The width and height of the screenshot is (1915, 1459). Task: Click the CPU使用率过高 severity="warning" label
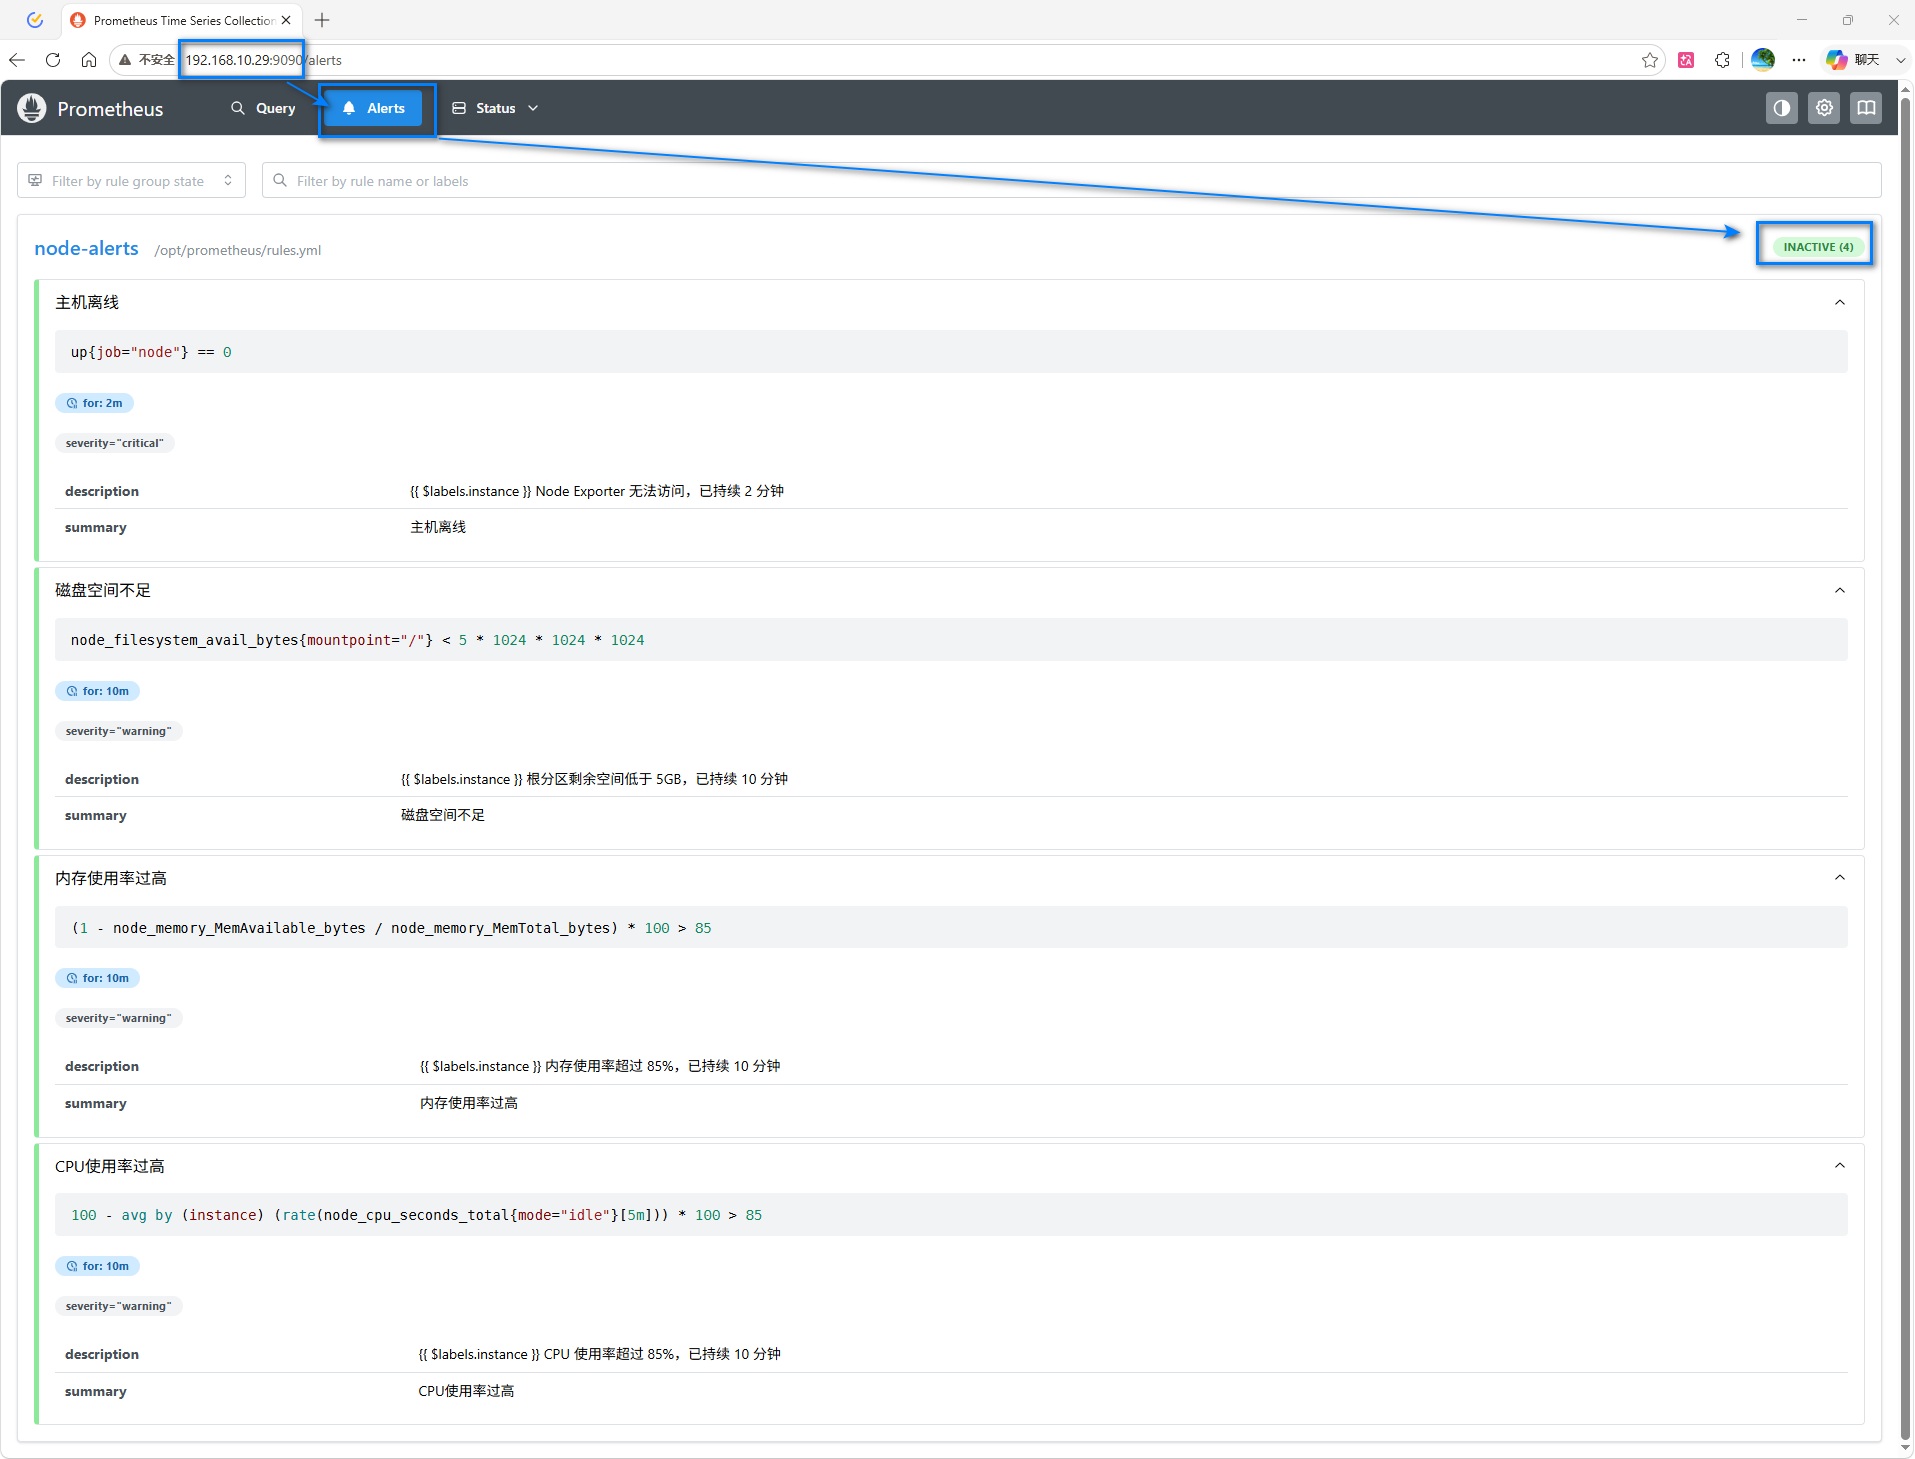[119, 1306]
